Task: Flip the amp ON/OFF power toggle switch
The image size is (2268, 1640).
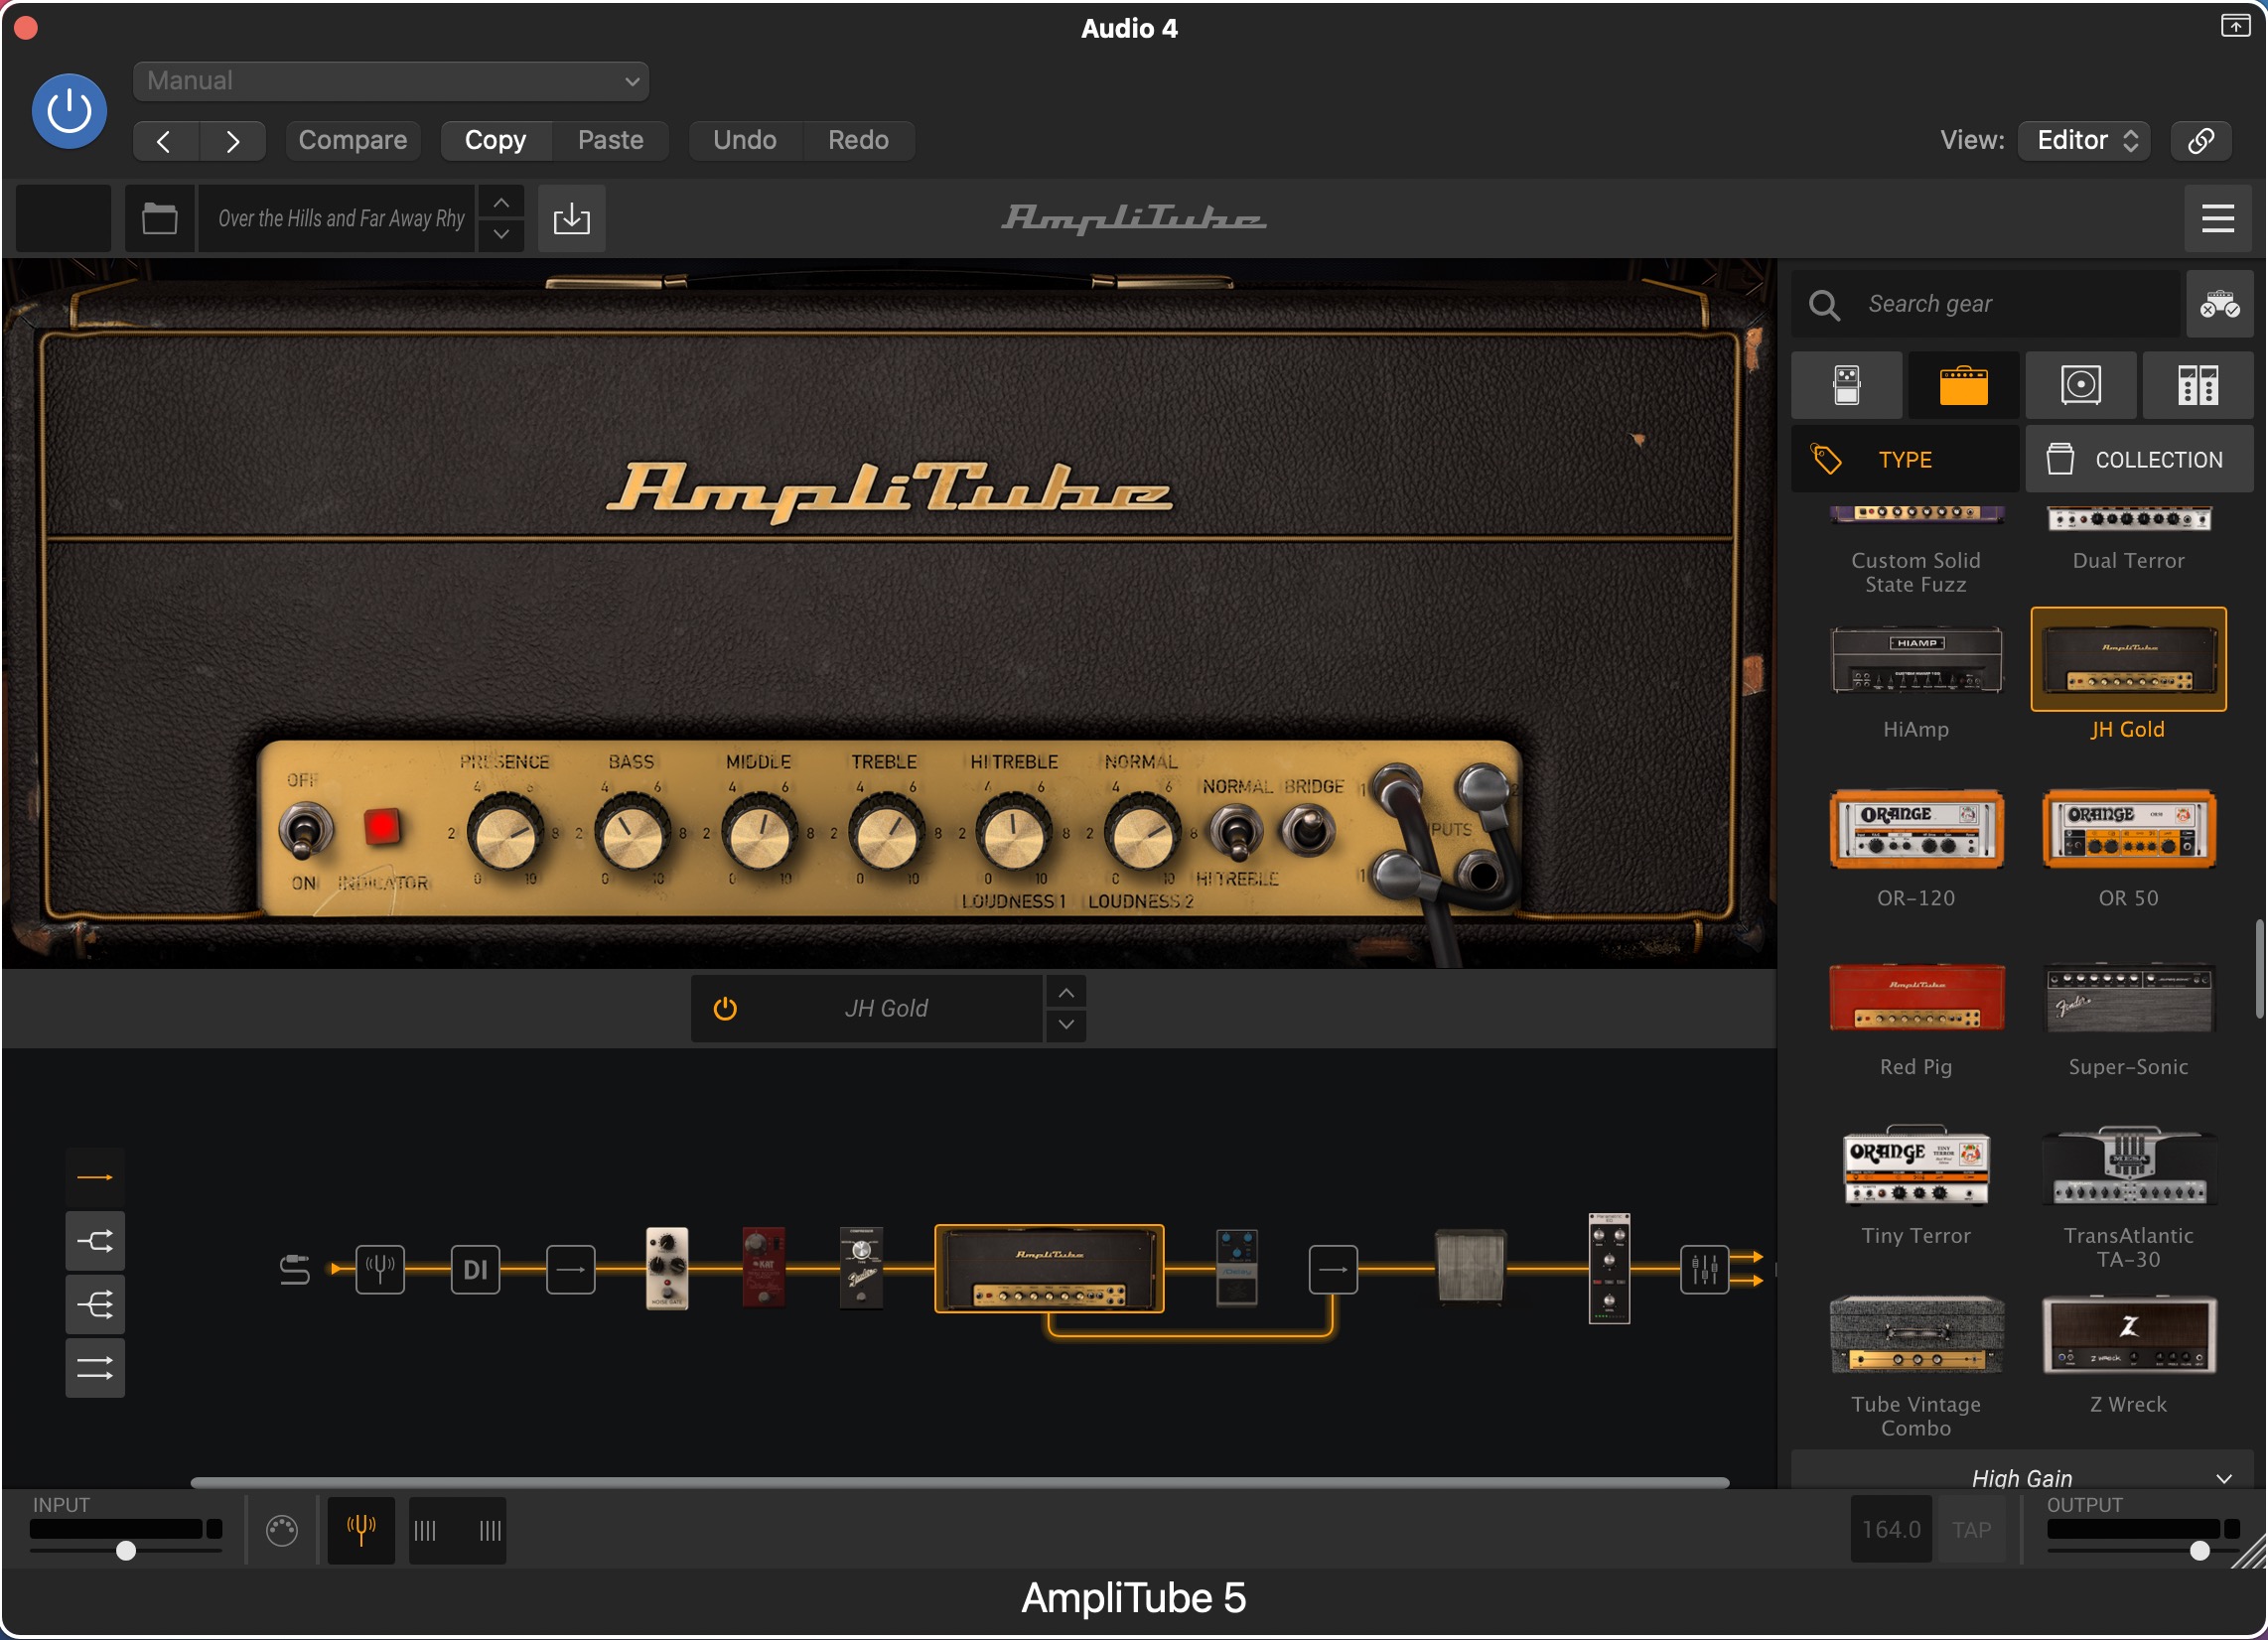Action: click(305, 830)
